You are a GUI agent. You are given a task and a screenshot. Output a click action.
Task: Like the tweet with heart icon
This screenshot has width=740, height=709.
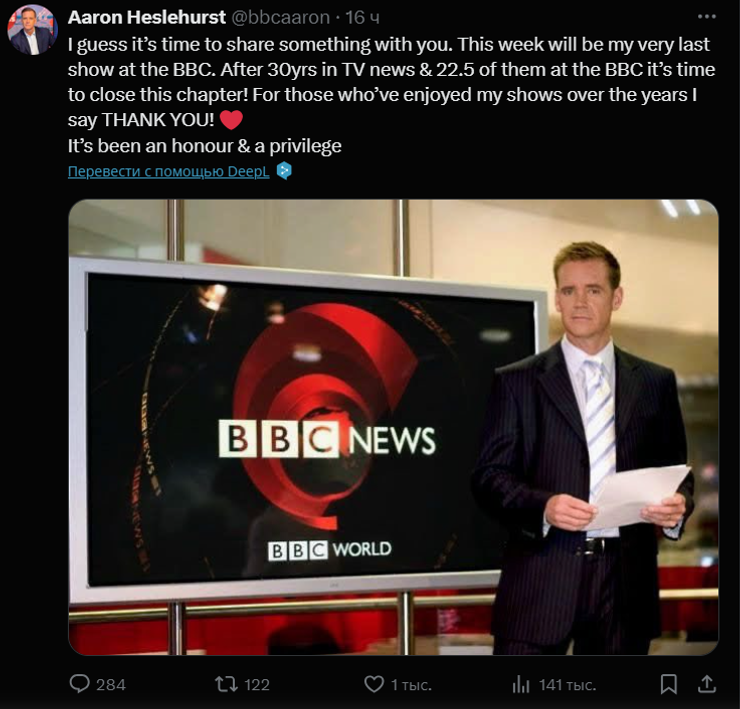[x=374, y=684]
